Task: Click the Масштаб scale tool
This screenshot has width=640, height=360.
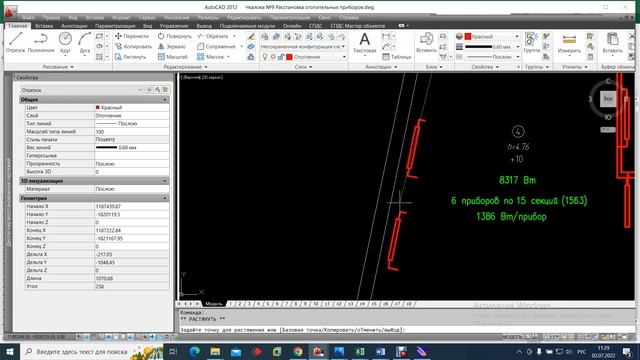Action: point(173,57)
